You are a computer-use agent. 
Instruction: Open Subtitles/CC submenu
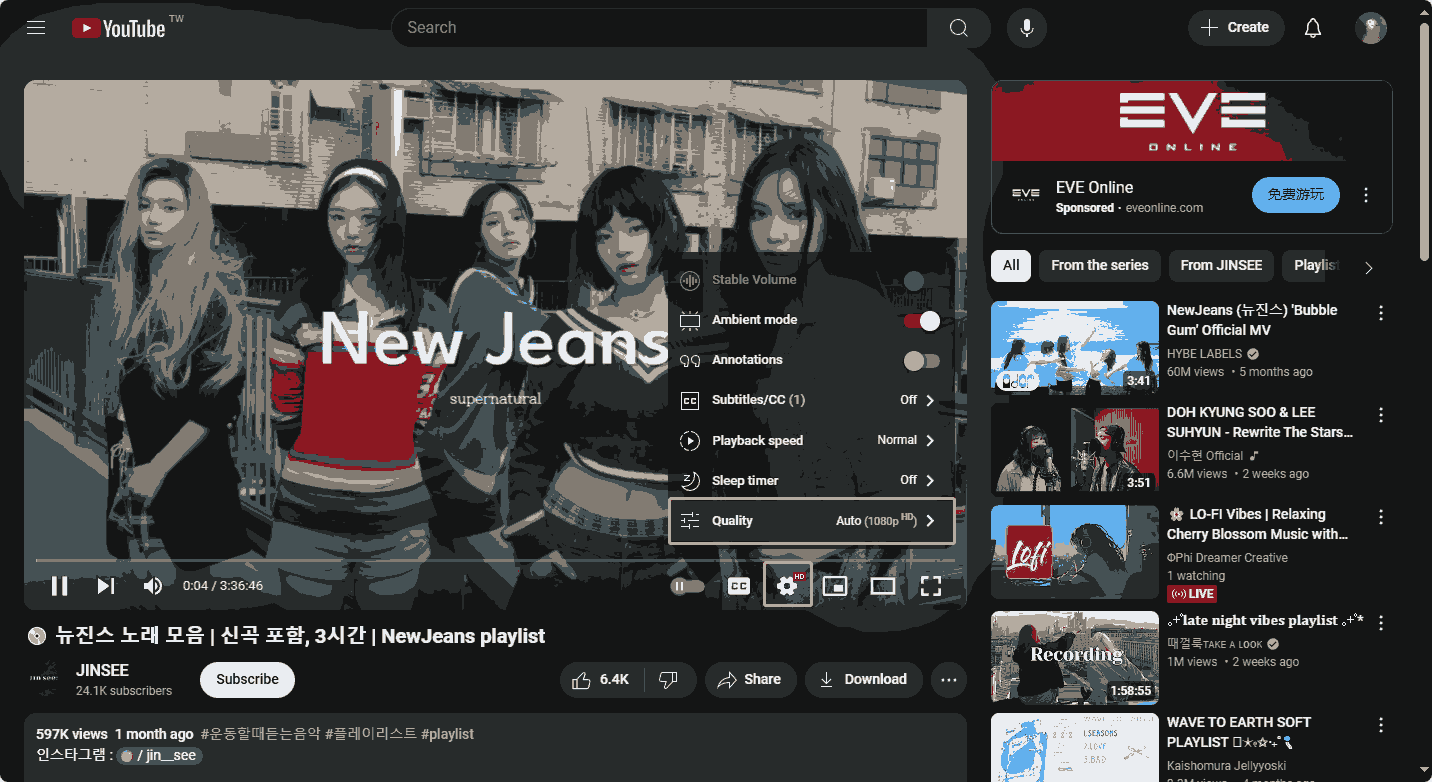[811, 400]
